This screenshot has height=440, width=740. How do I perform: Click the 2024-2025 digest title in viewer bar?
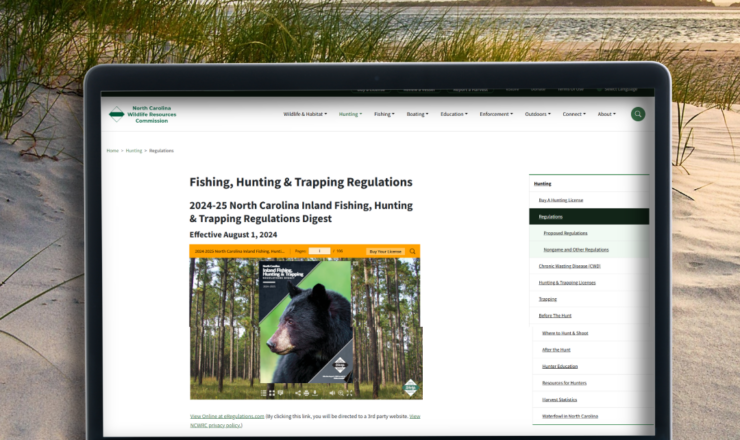239,251
